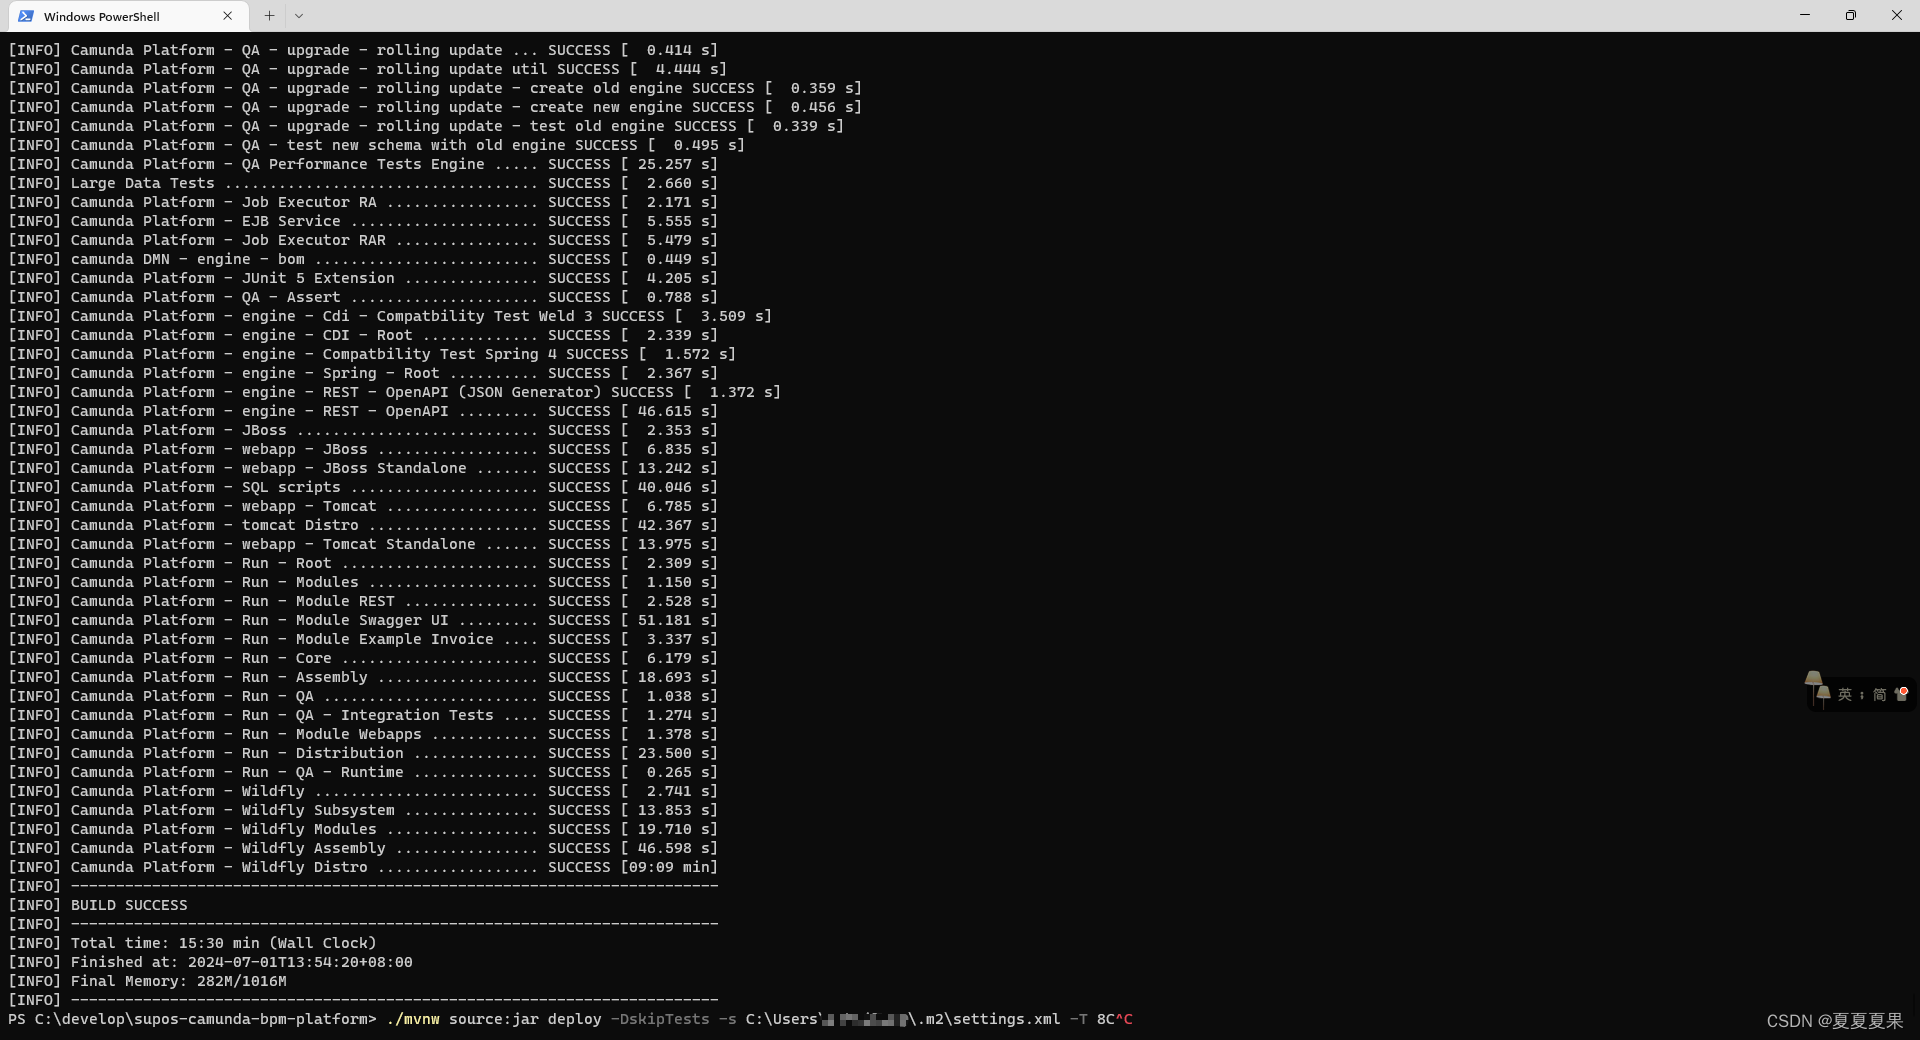Click the 'Large Data Tests' line
The width and height of the screenshot is (1920, 1040).
pos(363,183)
